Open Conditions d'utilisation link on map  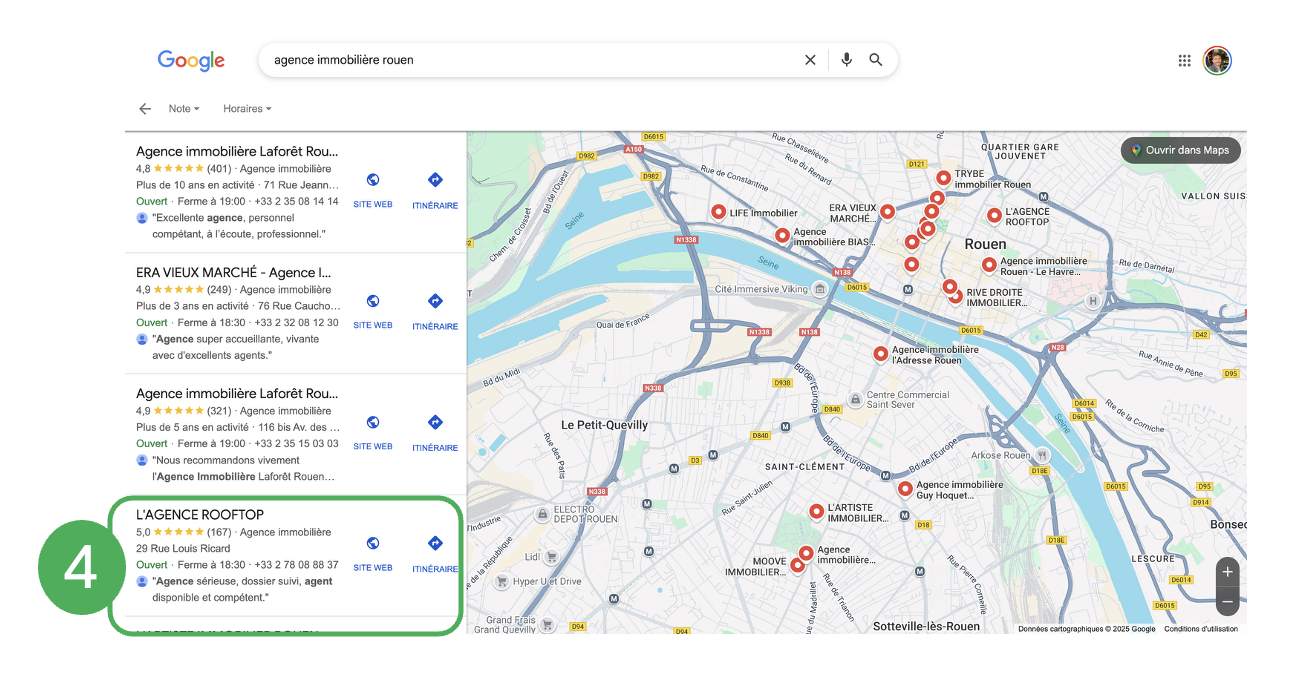[1201, 629]
